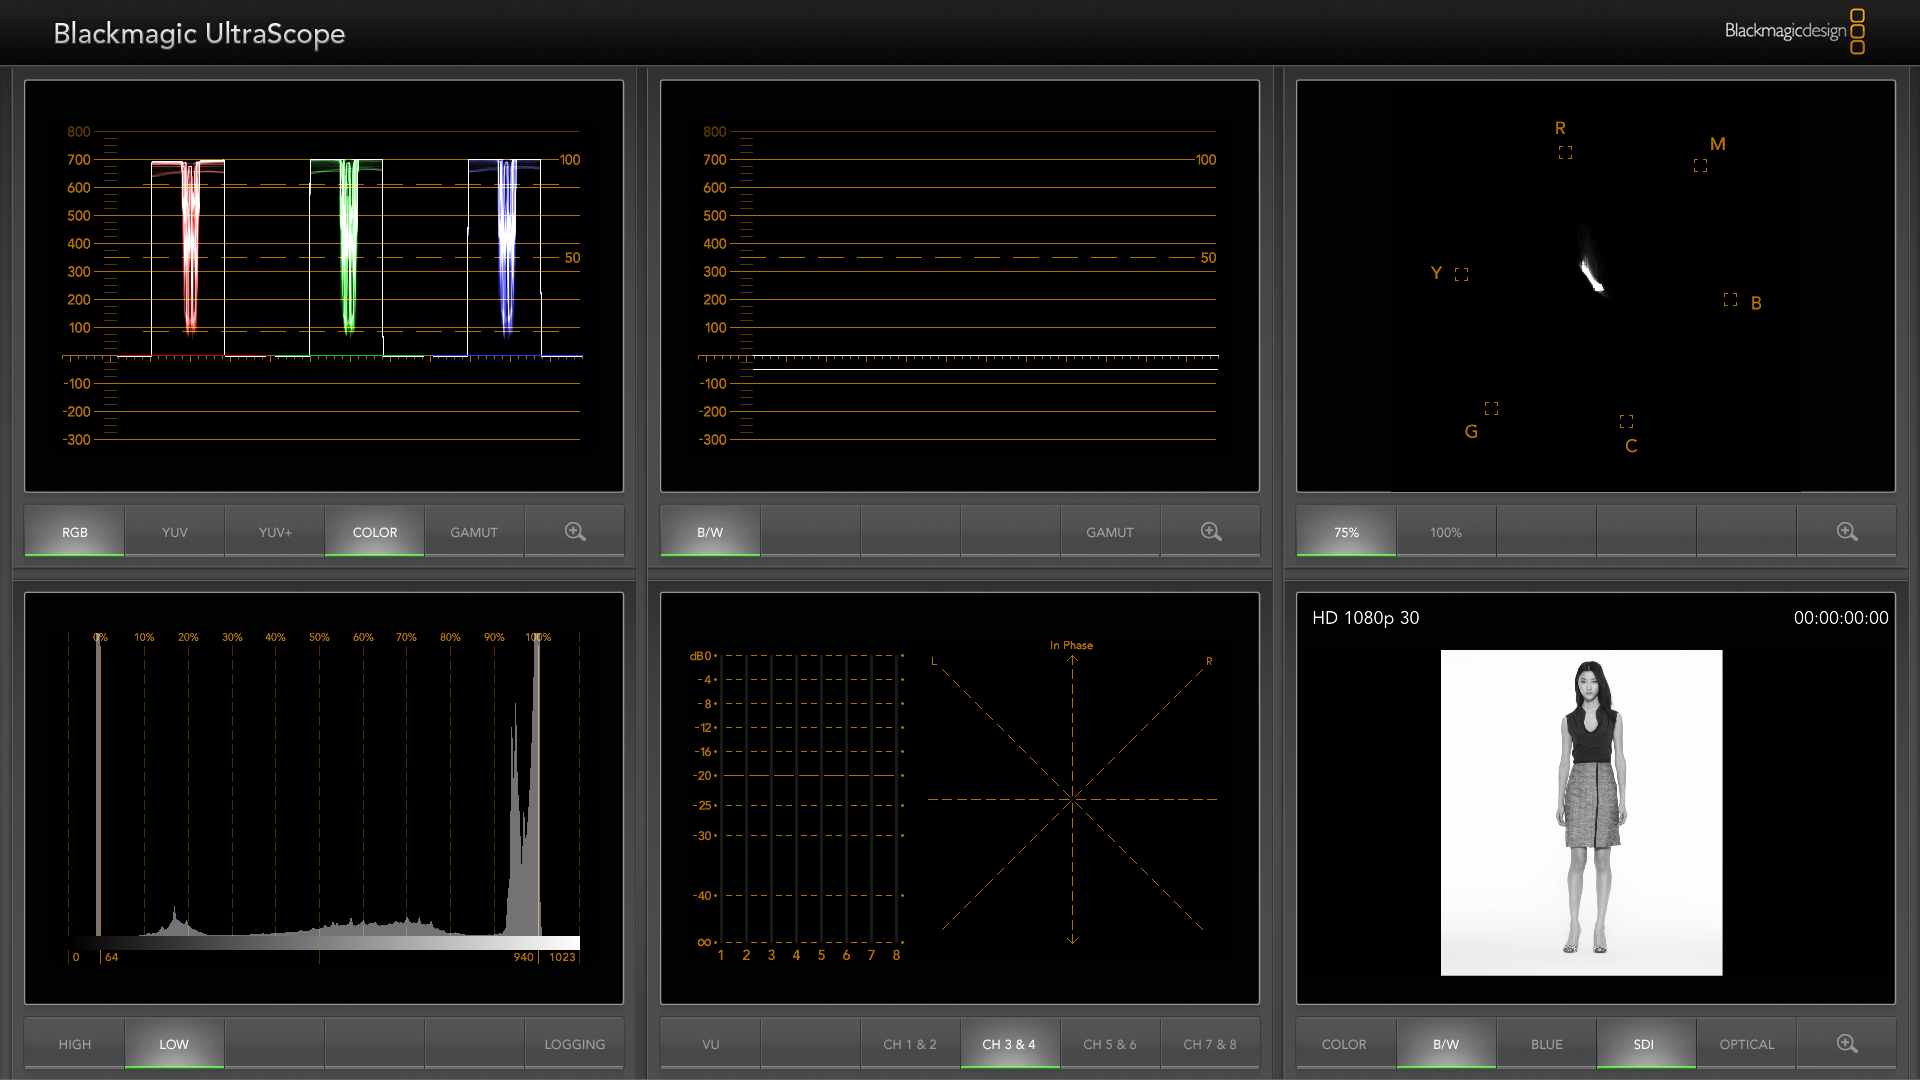Click the B target on the vectorscope
This screenshot has width=1920, height=1080.
[1730, 299]
